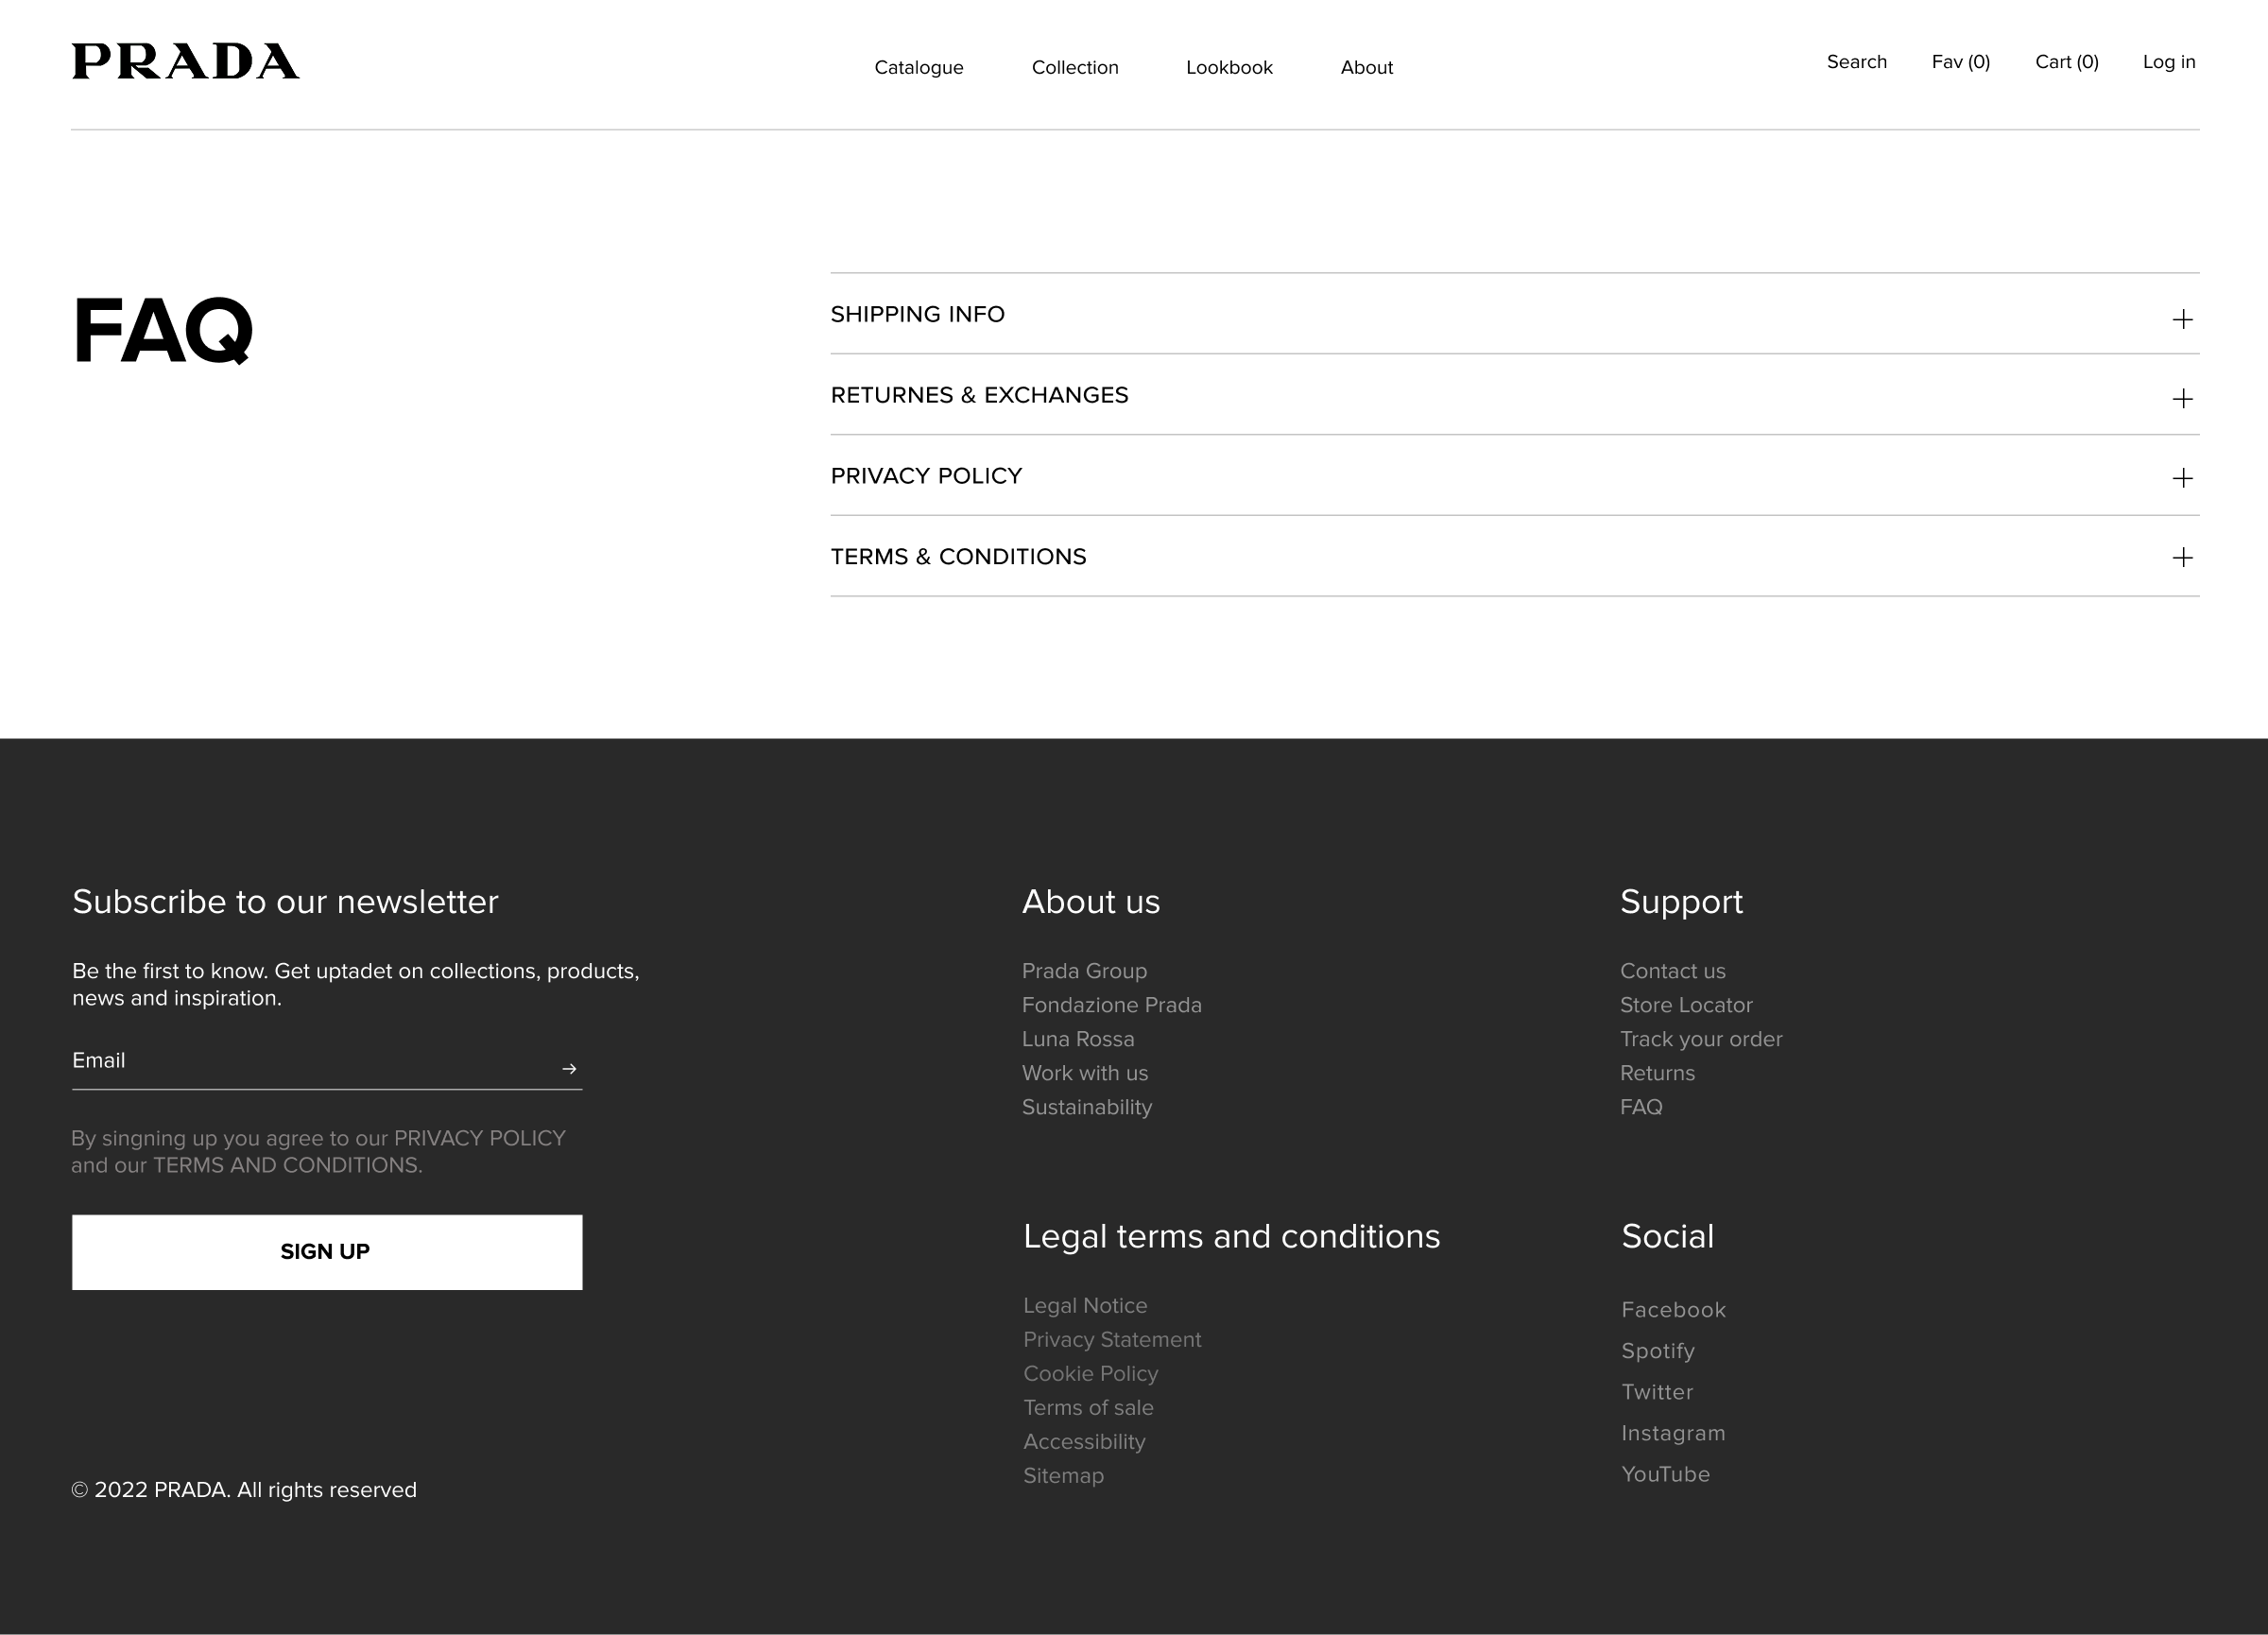Viewport: 2268px width, 1635px height.
Task: Expand Terms & Conditions plus icon
Action: coord(2183,557)
